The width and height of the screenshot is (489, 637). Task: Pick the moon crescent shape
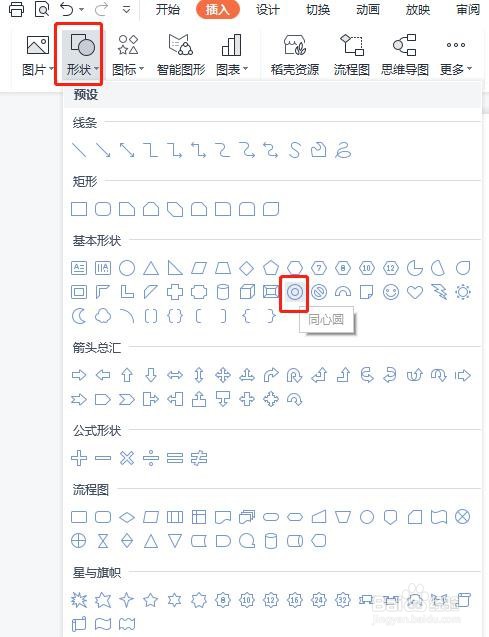[79, 316]
